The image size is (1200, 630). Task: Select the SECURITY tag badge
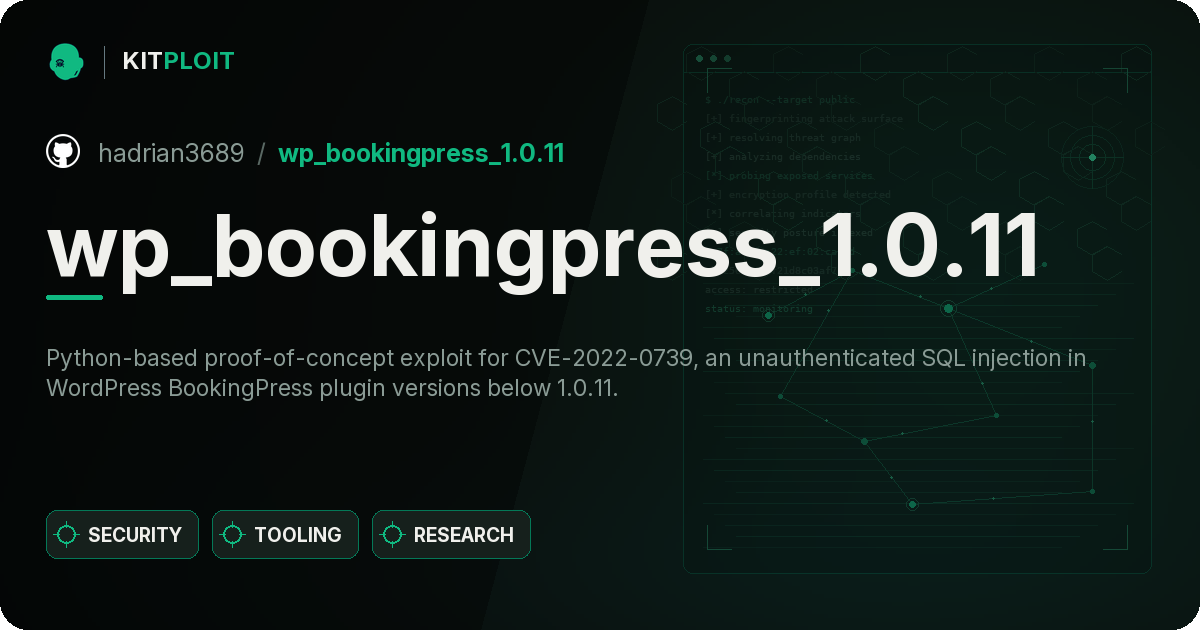coord(122,535)
